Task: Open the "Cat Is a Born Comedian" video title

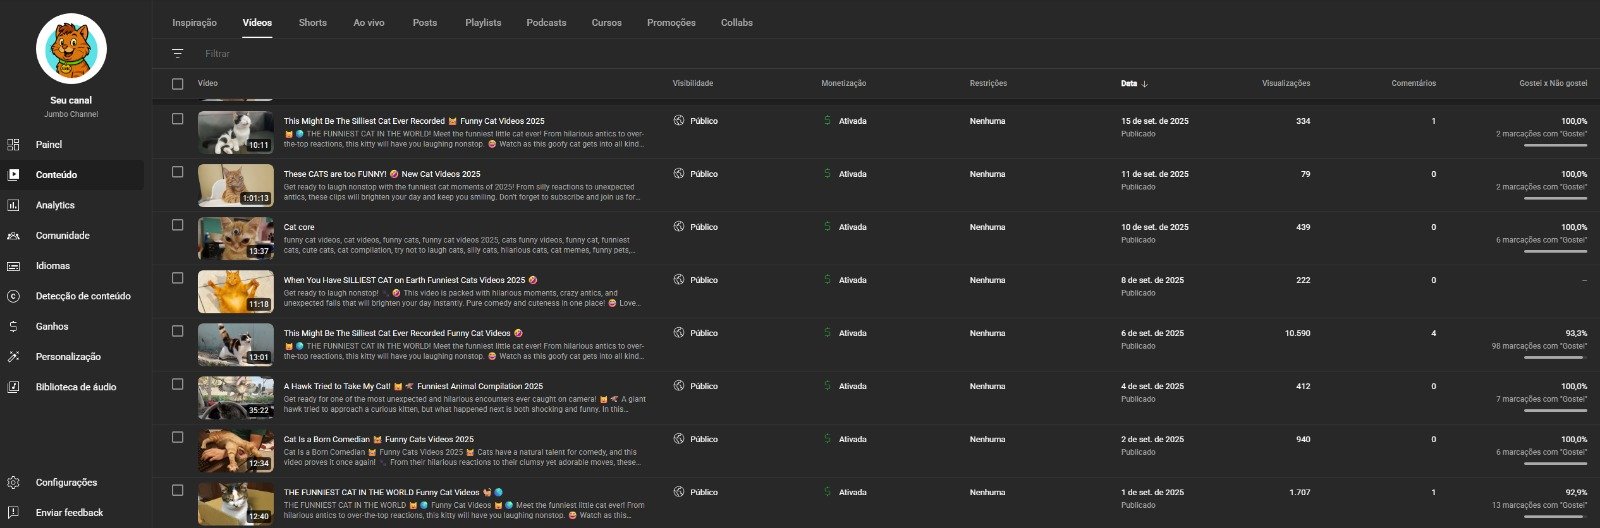Action: 378,439
